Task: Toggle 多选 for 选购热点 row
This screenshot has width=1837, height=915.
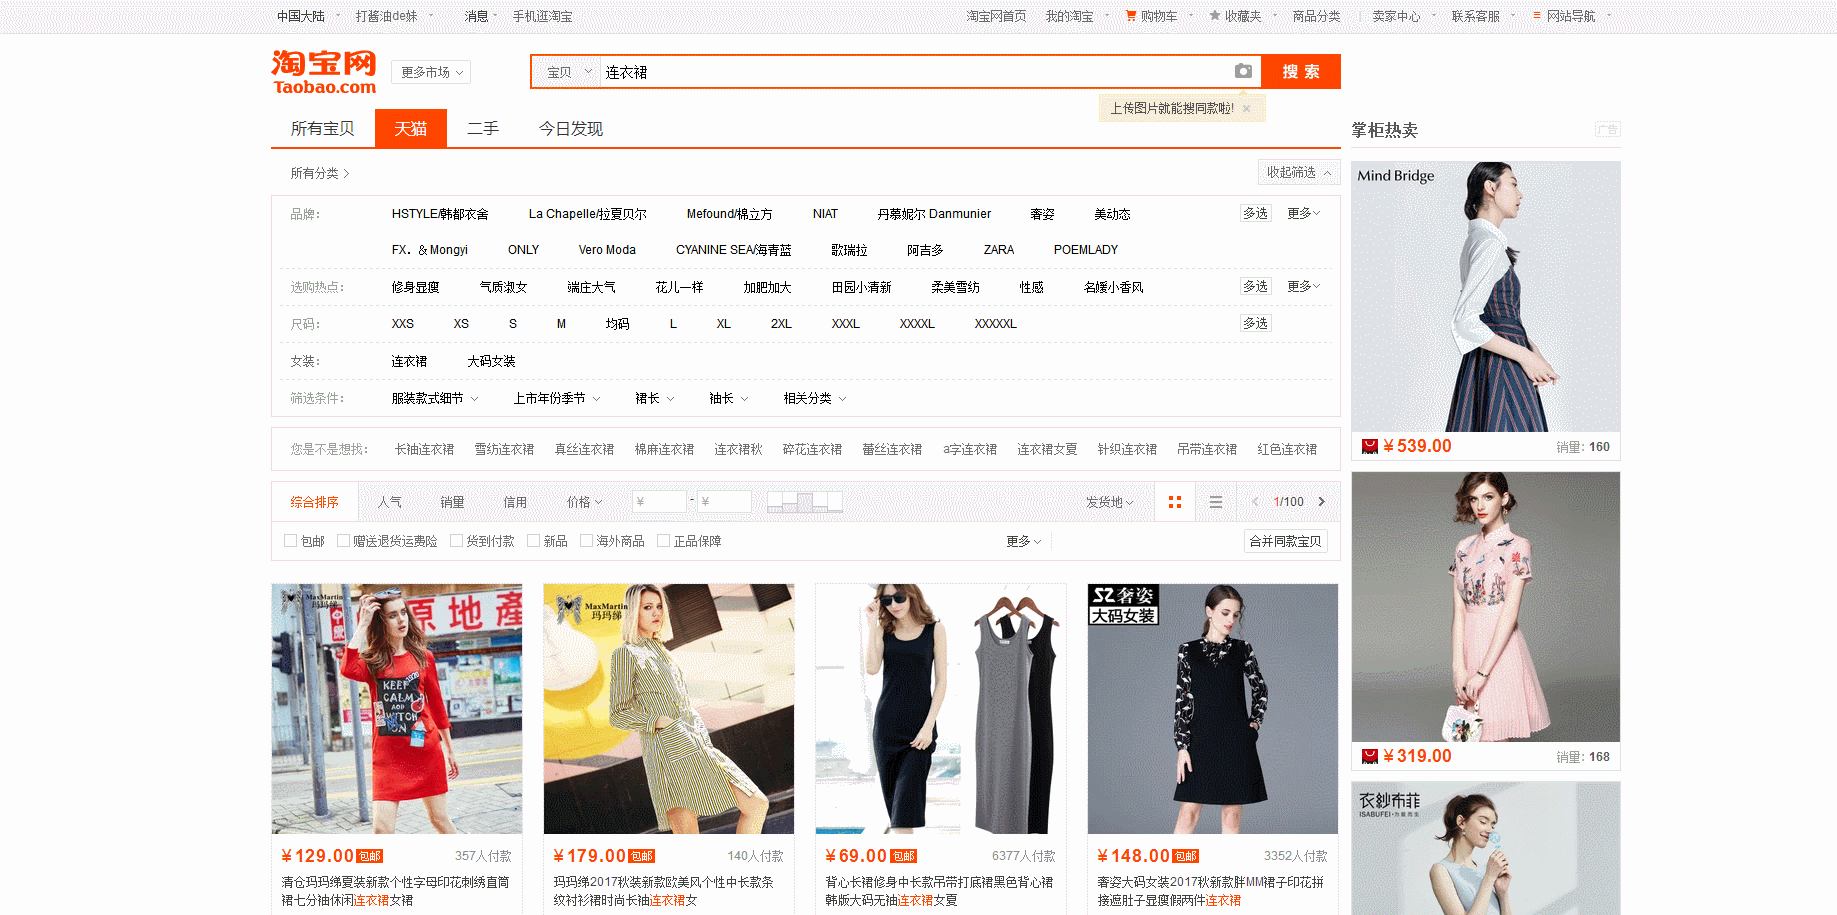Action: click(x=1255, y=286)
